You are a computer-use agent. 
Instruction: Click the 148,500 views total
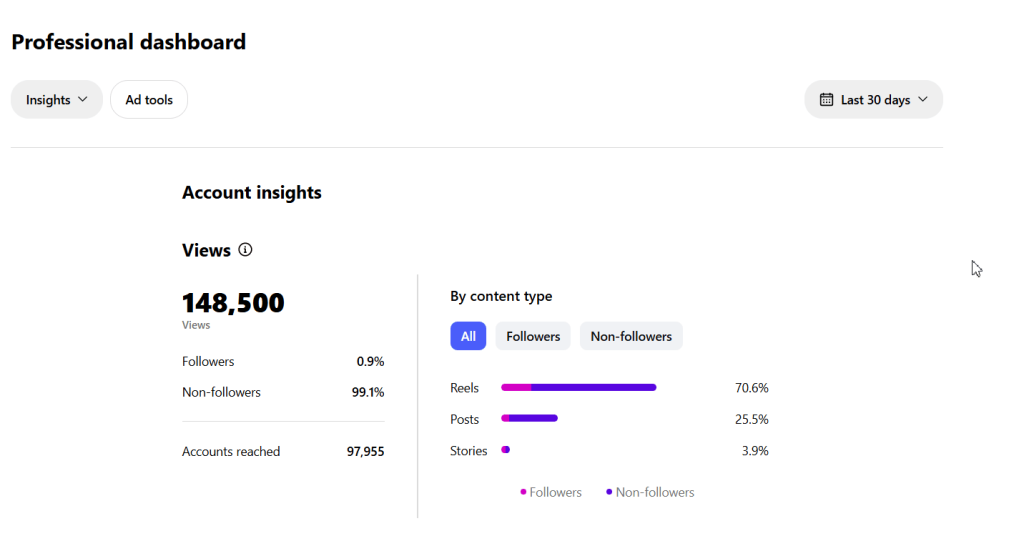tap(233, 303)
